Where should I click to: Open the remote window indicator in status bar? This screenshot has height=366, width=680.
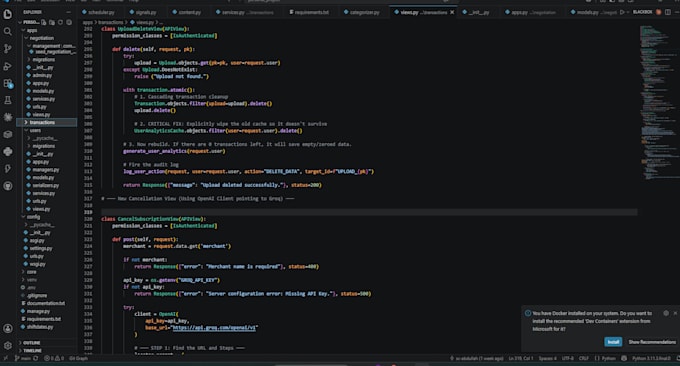coord(5,359)
